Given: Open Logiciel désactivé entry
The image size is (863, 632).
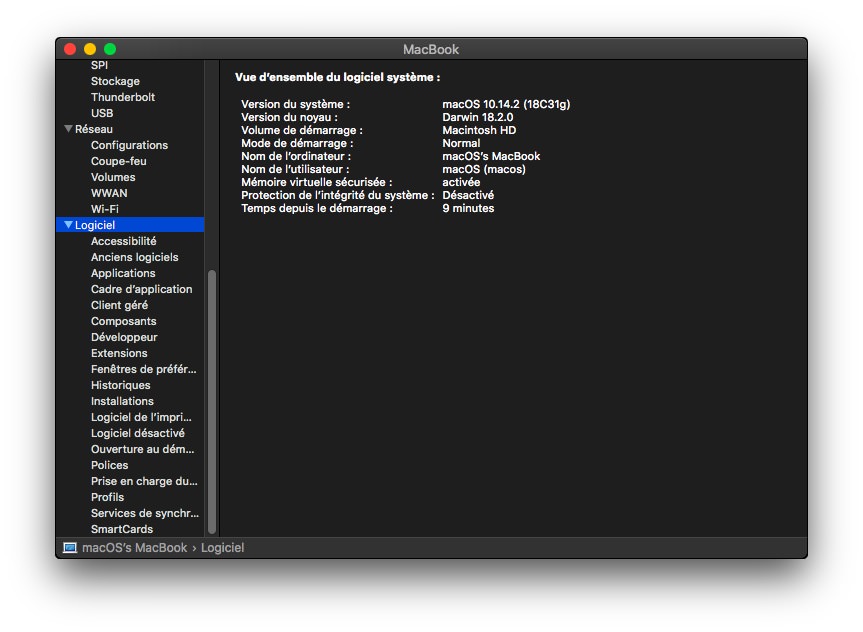Looking at the screenshot, I should point(138,432).
